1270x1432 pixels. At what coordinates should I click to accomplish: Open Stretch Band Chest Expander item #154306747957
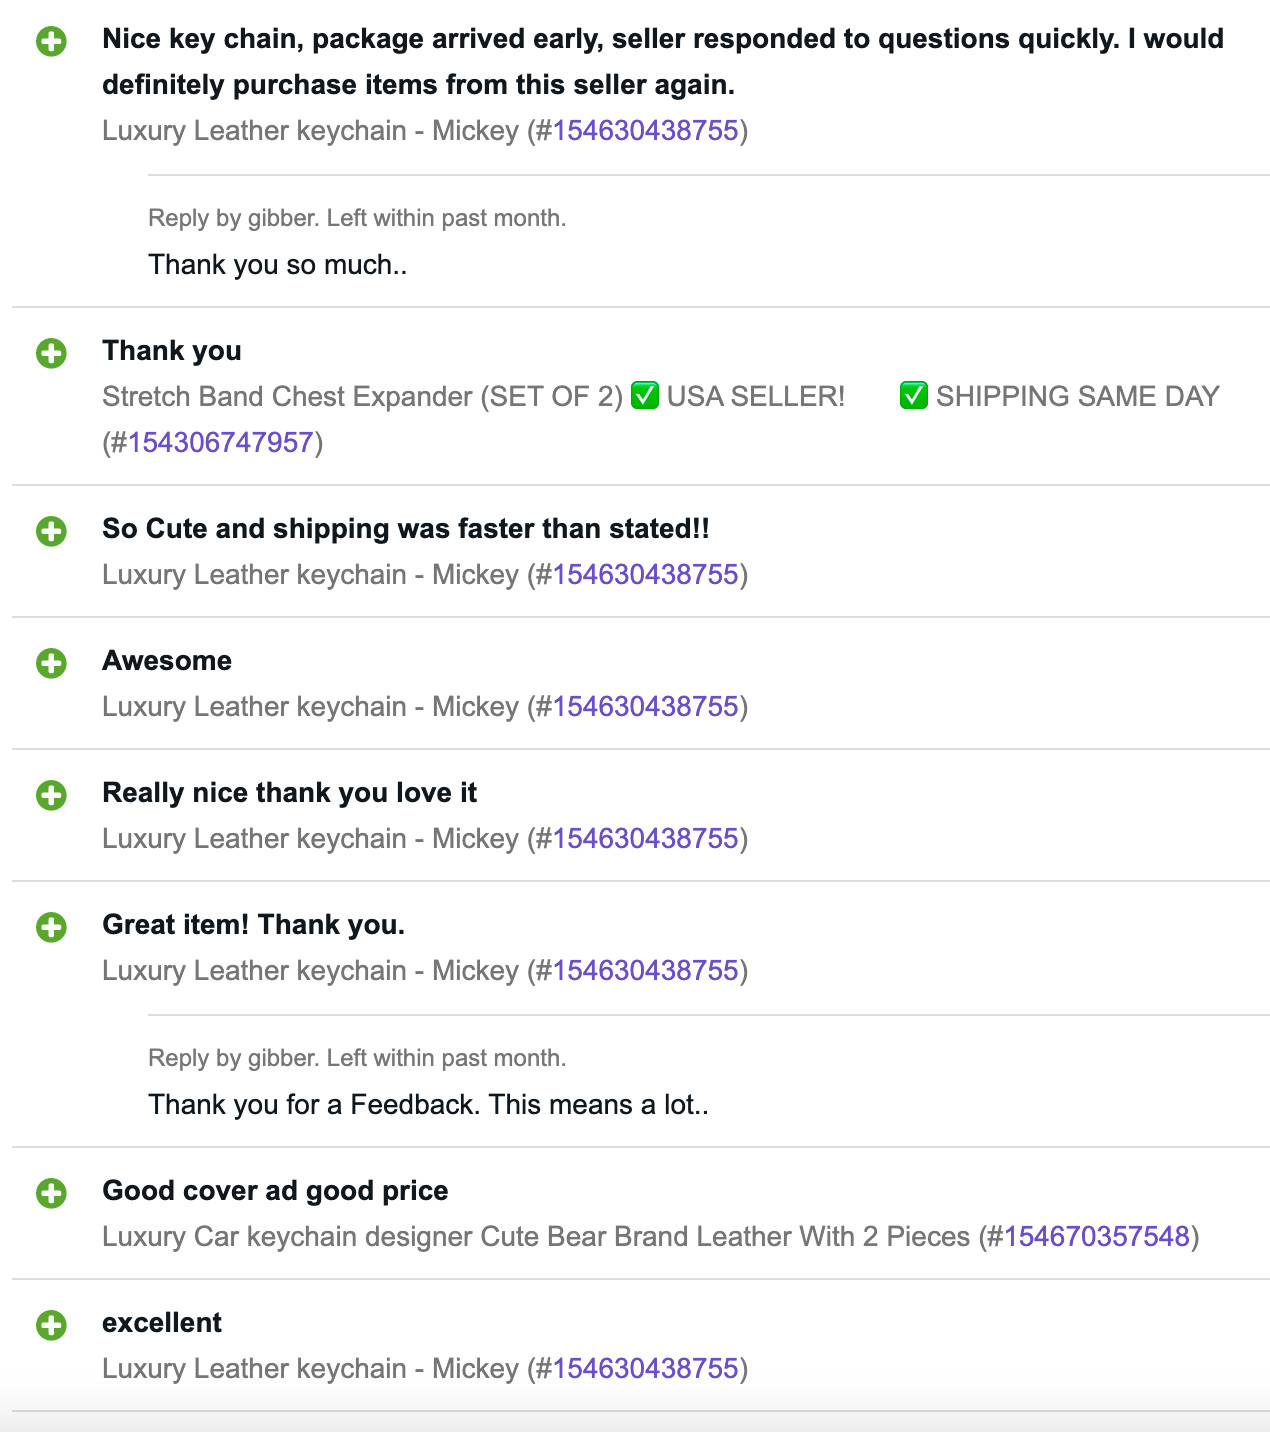[220, 443]
